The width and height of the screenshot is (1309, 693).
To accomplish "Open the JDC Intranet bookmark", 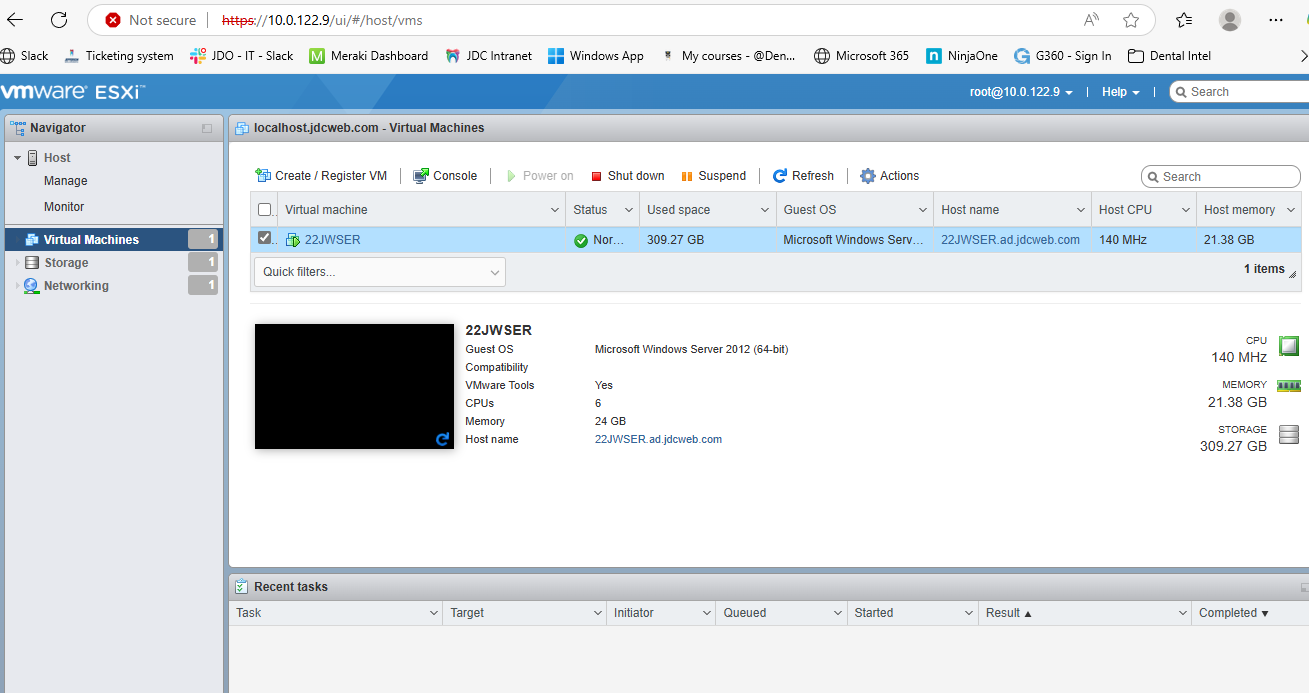I will 489,56.
